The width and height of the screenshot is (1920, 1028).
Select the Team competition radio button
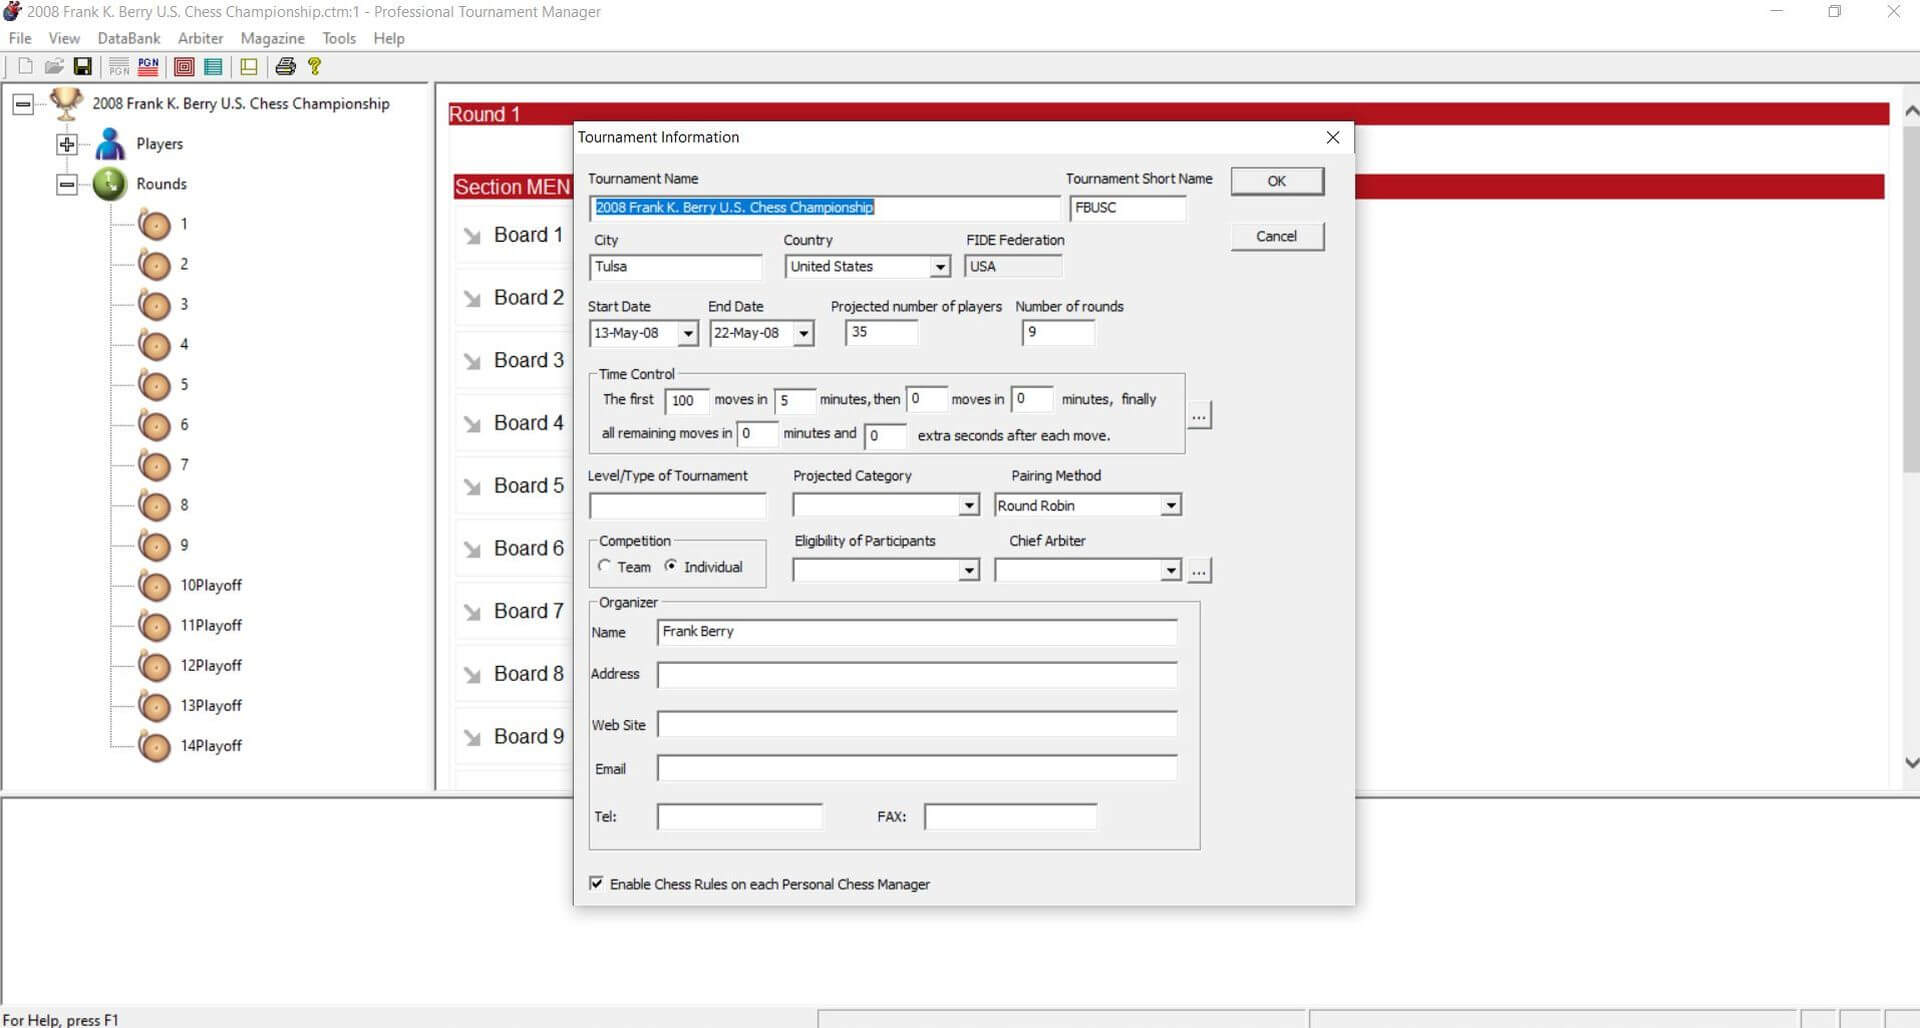point(605,566)
